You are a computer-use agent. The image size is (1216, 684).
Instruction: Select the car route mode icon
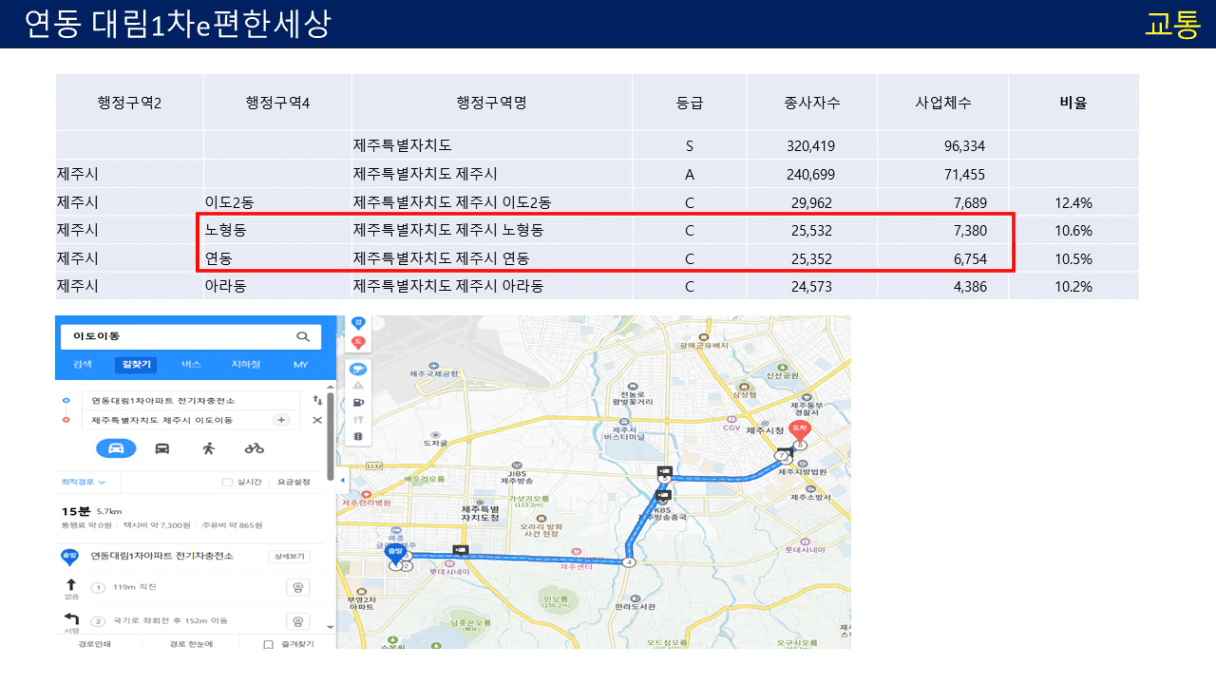pos(116,448)
